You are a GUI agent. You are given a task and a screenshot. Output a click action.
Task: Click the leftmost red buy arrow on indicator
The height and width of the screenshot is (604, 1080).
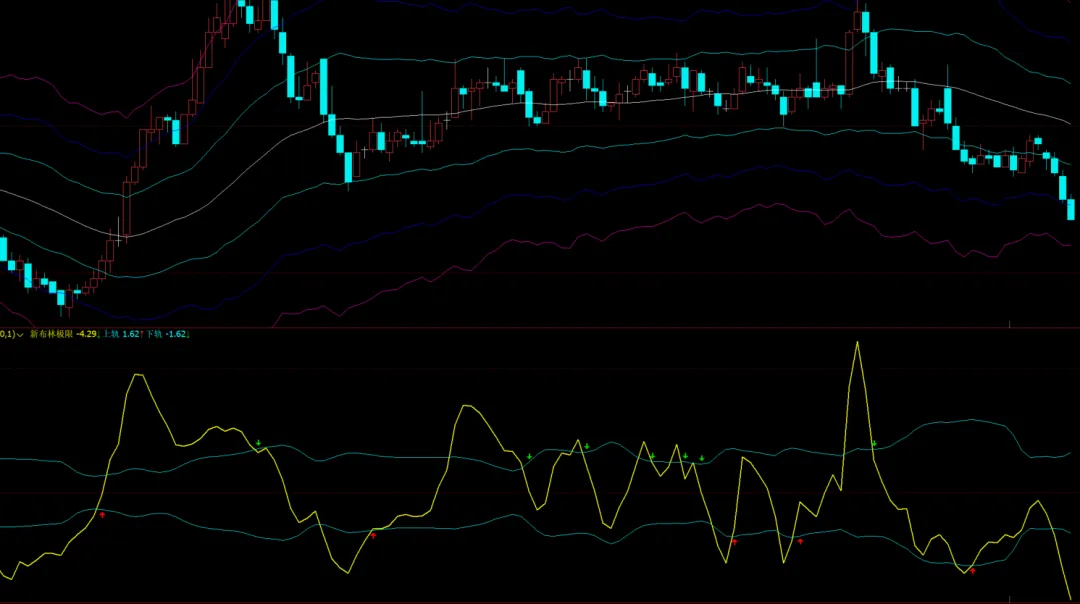pyautogui.click(x=102, y=514)
